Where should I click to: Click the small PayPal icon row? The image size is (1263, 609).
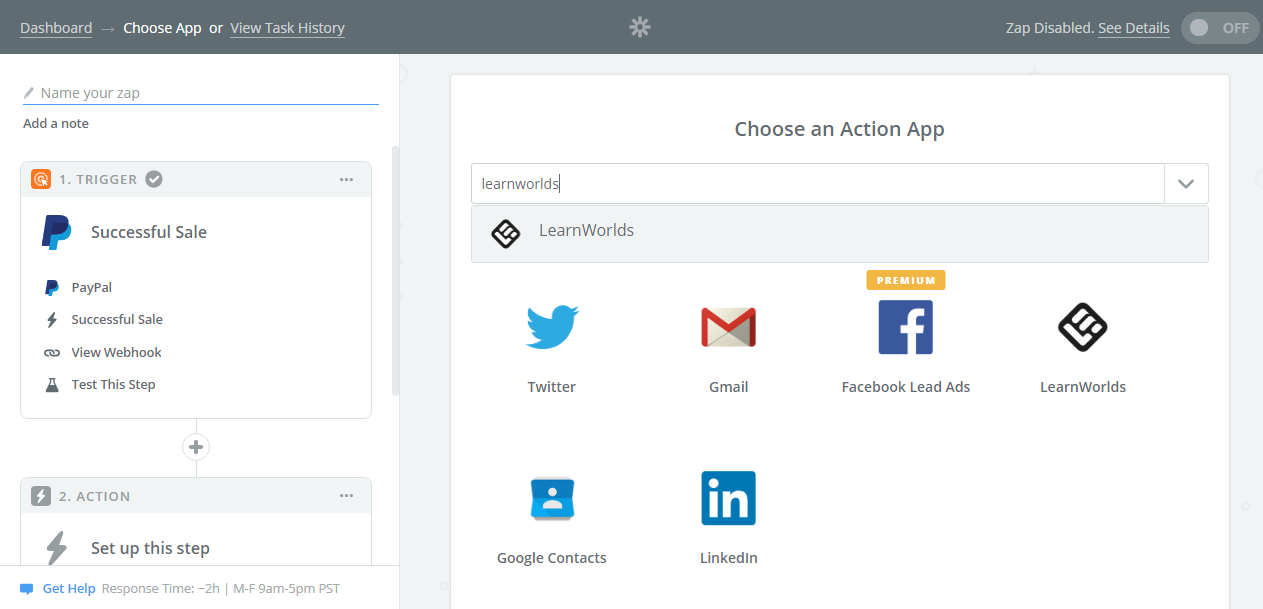(x=52, y=288)
